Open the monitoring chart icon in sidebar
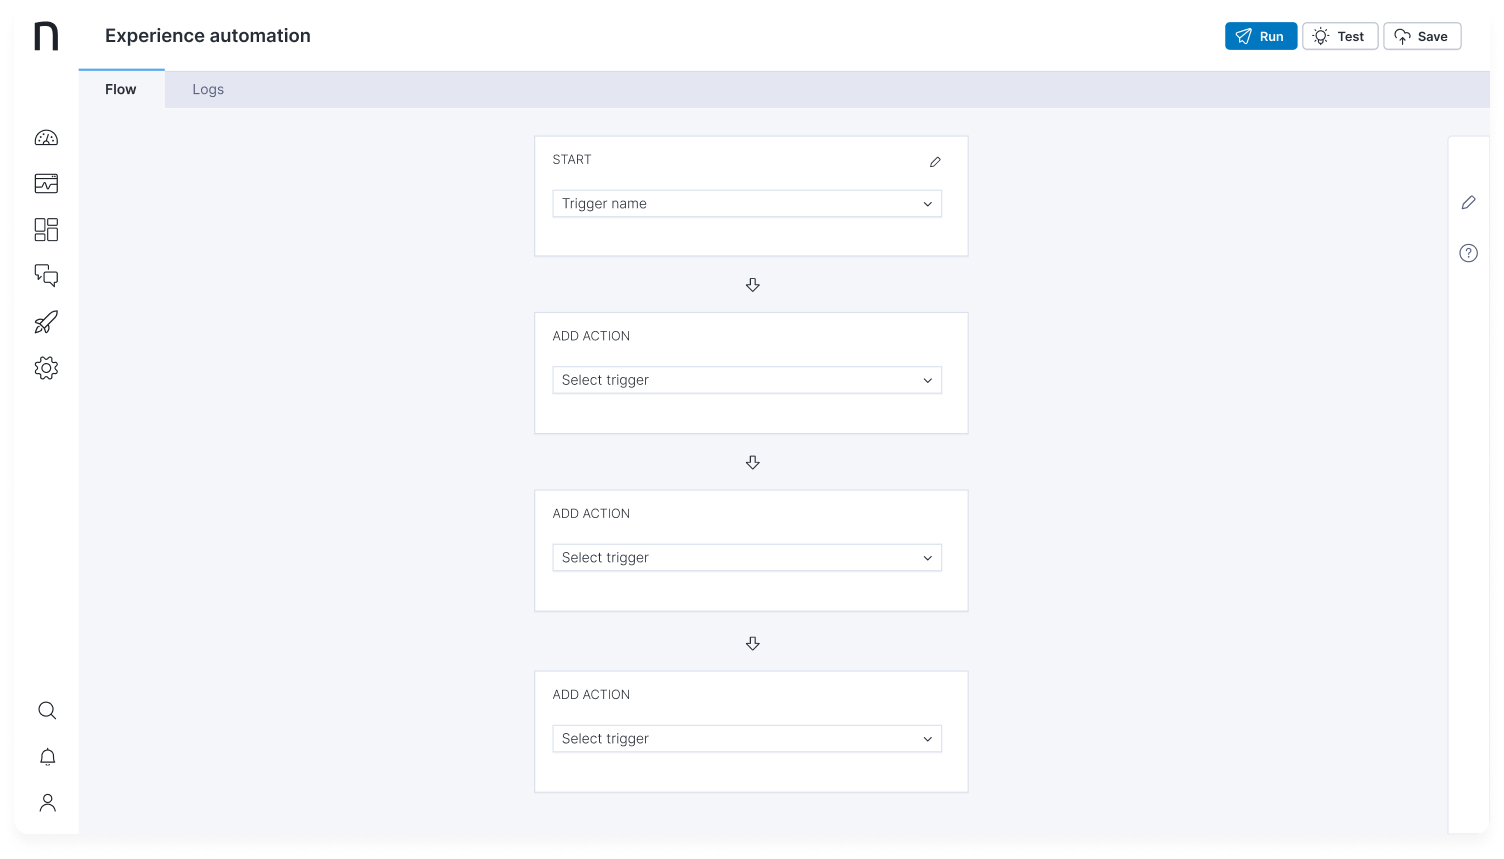The image size is (1504, 859). tap(46, 184)
